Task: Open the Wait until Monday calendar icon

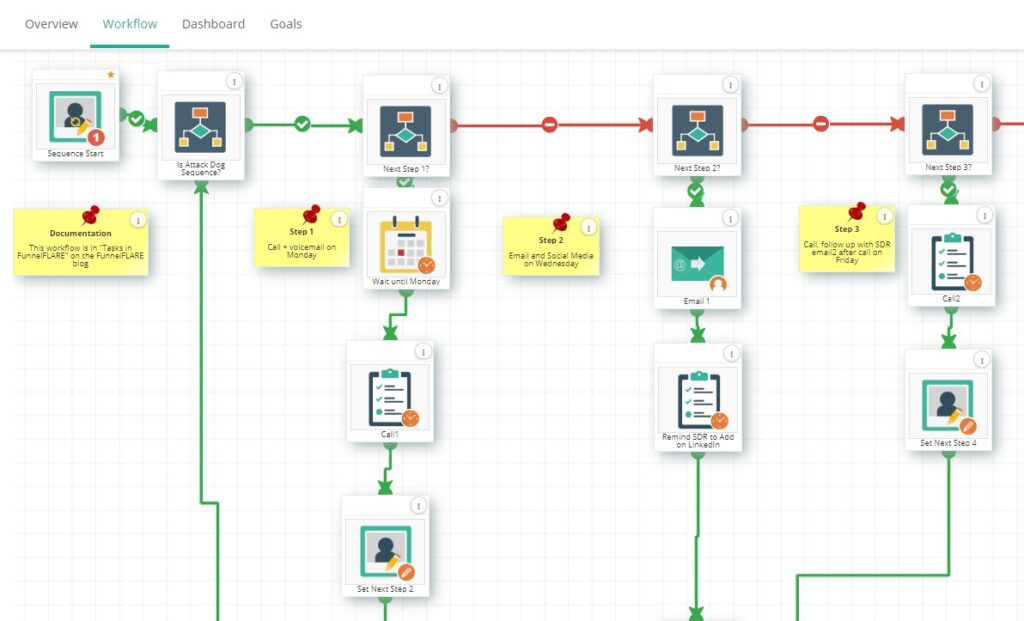Action: [x=407, y=243]
